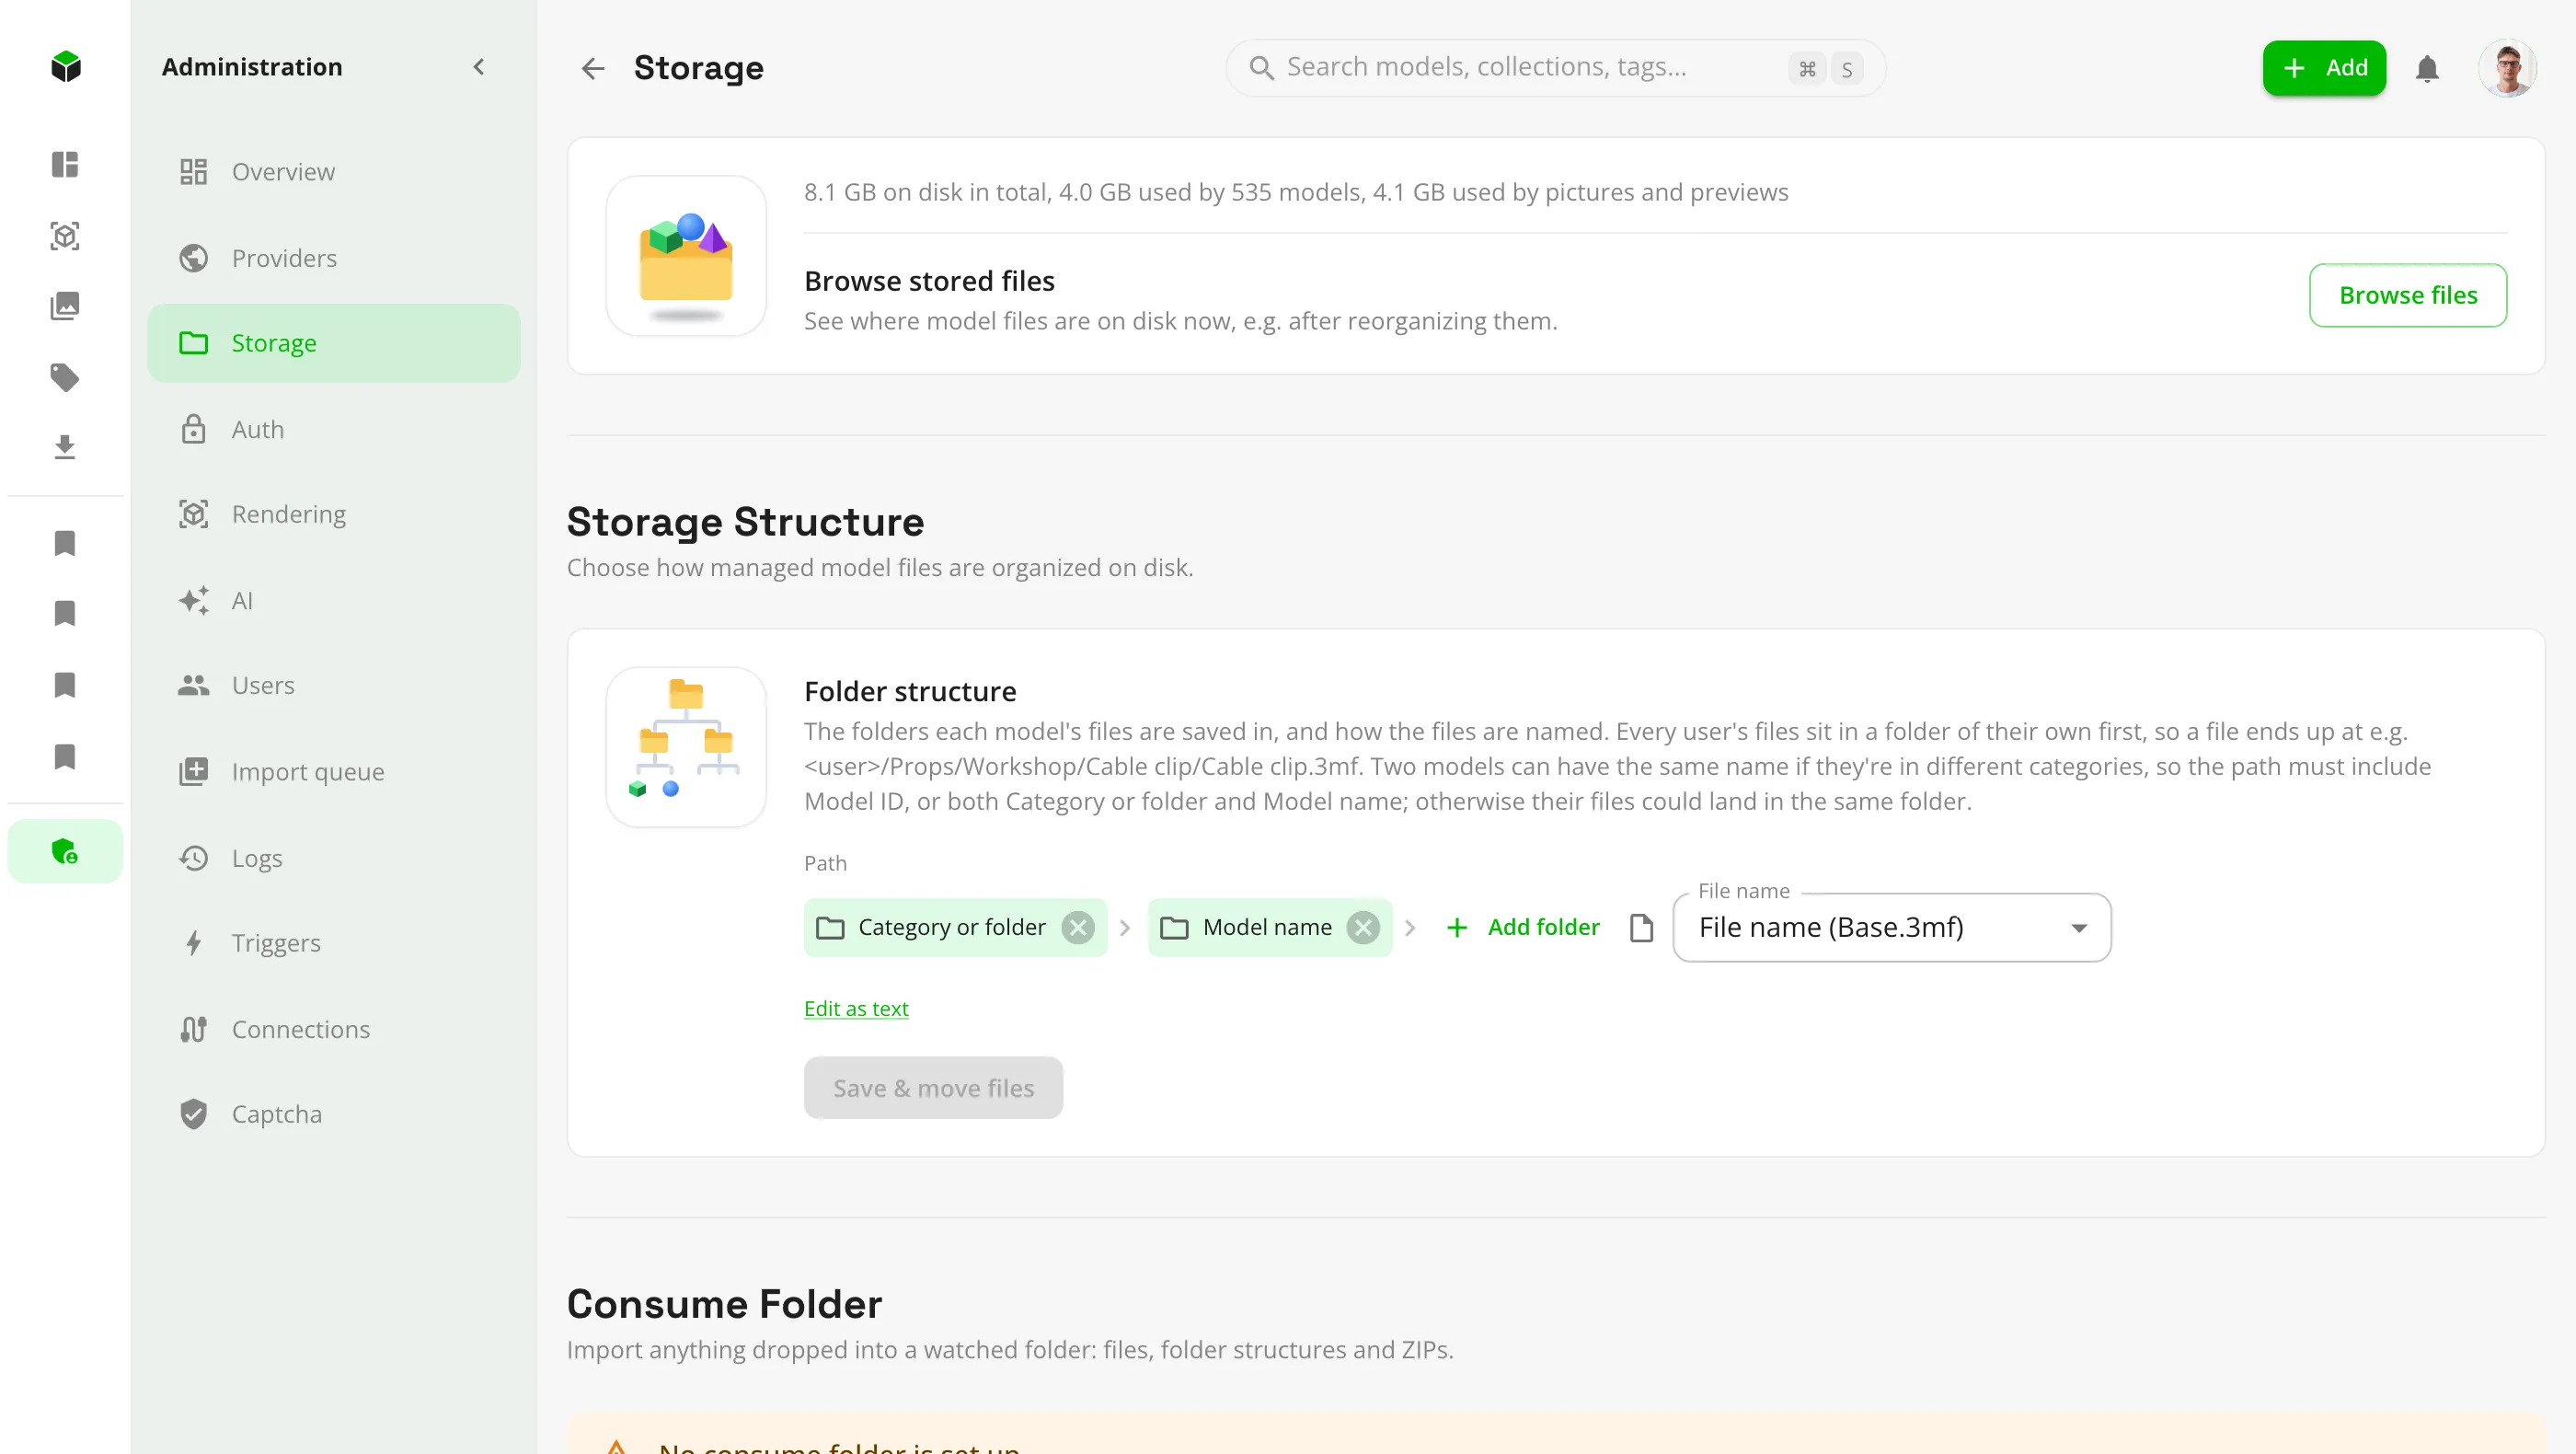Click Save & move files button
This screenshot has height=1454, width=2576.
[x=933, y=1088]
